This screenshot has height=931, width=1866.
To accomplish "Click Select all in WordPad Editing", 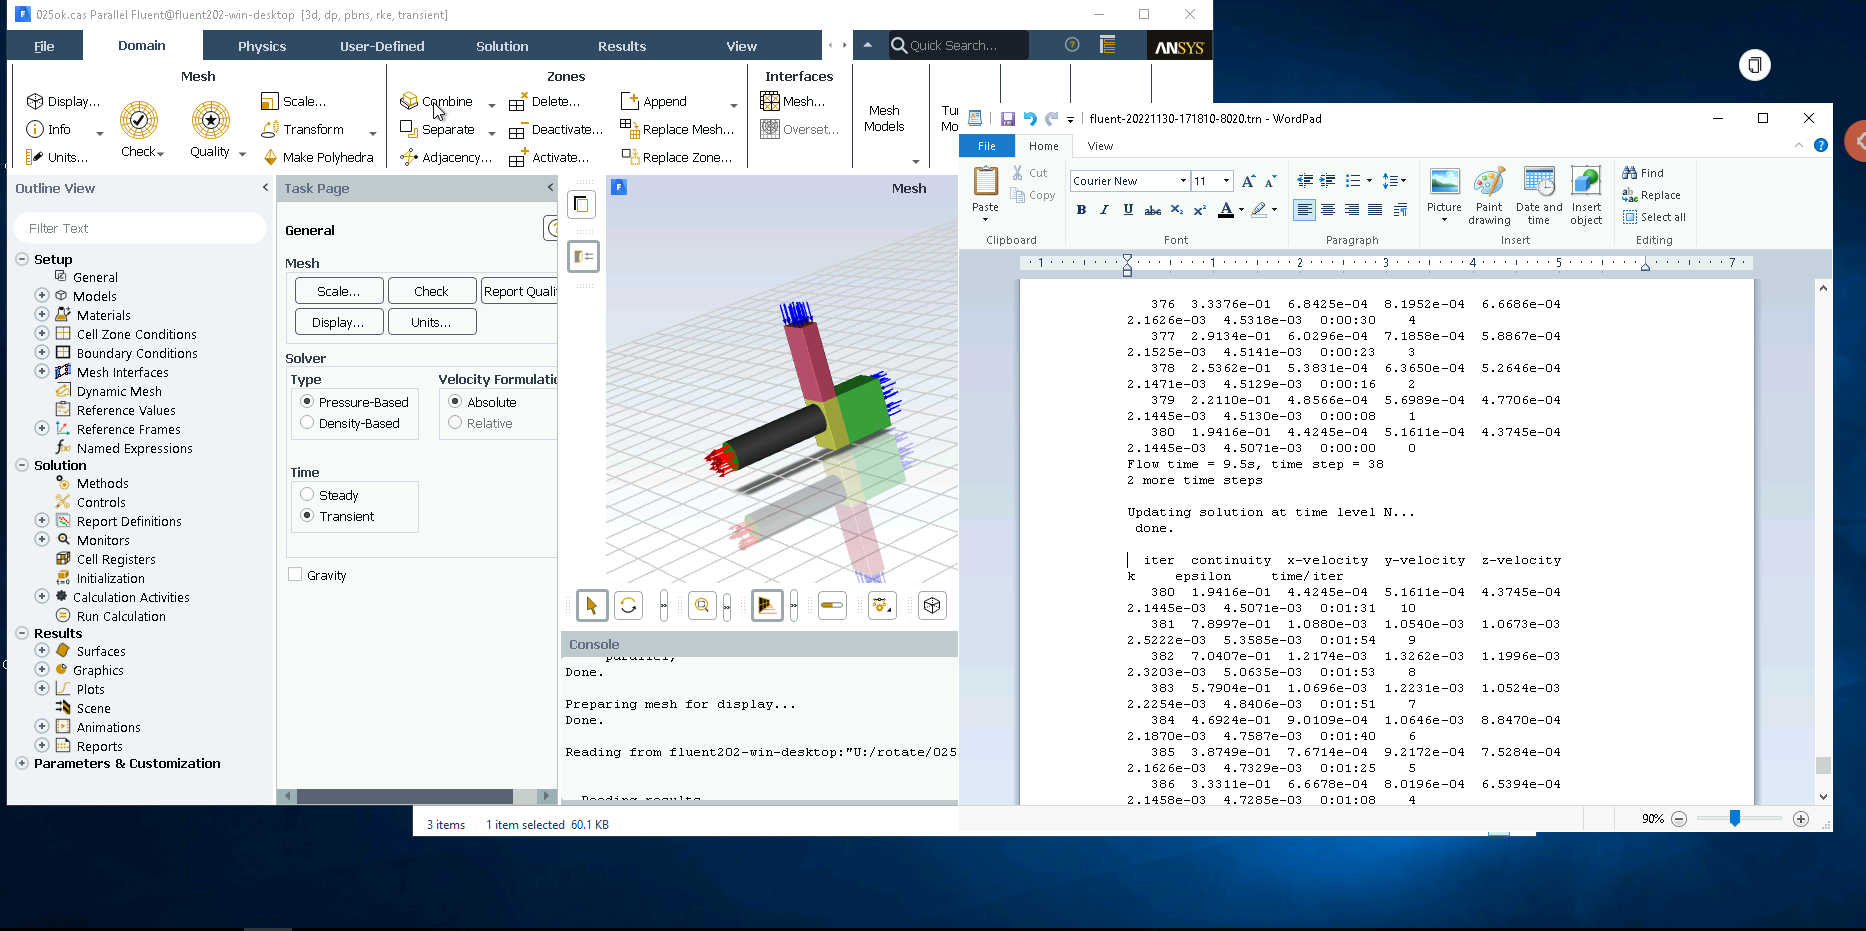I will (x=1654, y=217).
